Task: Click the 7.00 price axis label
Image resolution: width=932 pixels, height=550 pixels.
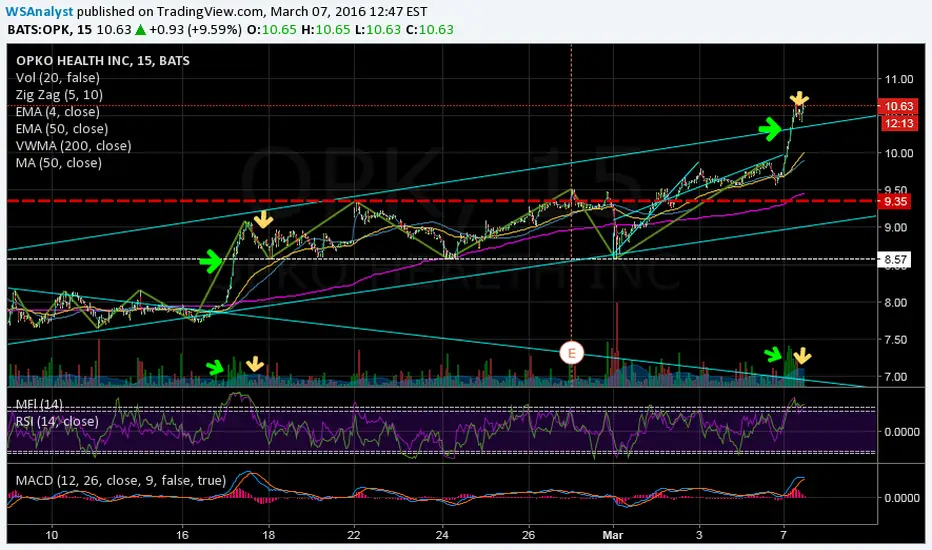Action: pos(898,377)
